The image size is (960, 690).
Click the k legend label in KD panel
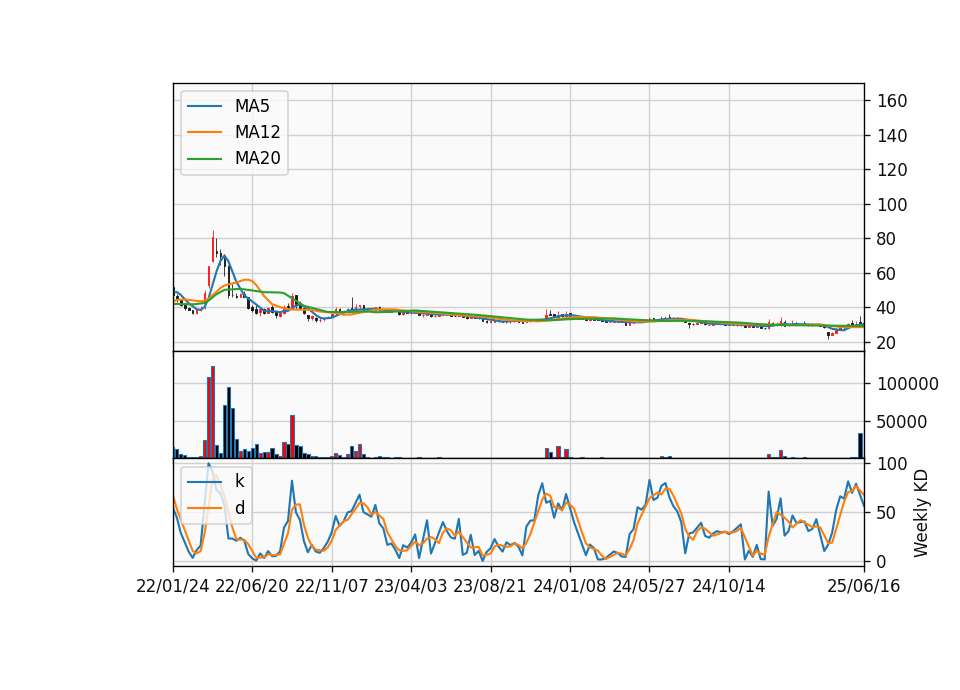[x=239, y=481]
